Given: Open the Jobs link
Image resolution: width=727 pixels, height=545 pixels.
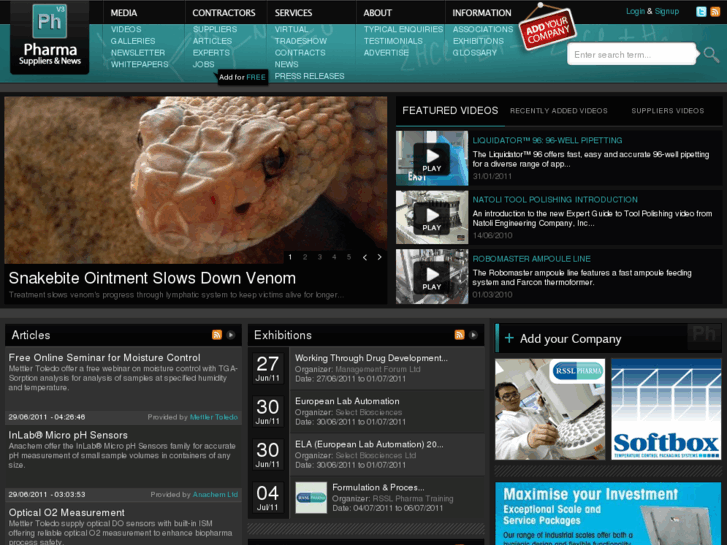Looking at the screenshot, I should pyautogui.click(x=204, y=64).
